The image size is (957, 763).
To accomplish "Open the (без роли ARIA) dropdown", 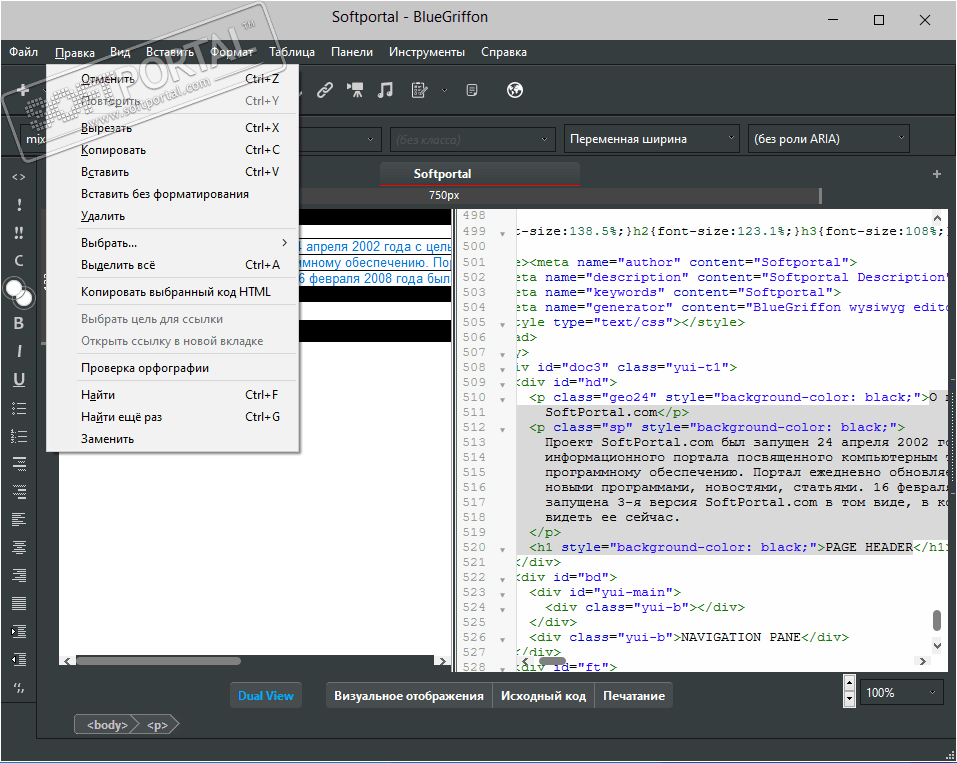I will point(829,139).
